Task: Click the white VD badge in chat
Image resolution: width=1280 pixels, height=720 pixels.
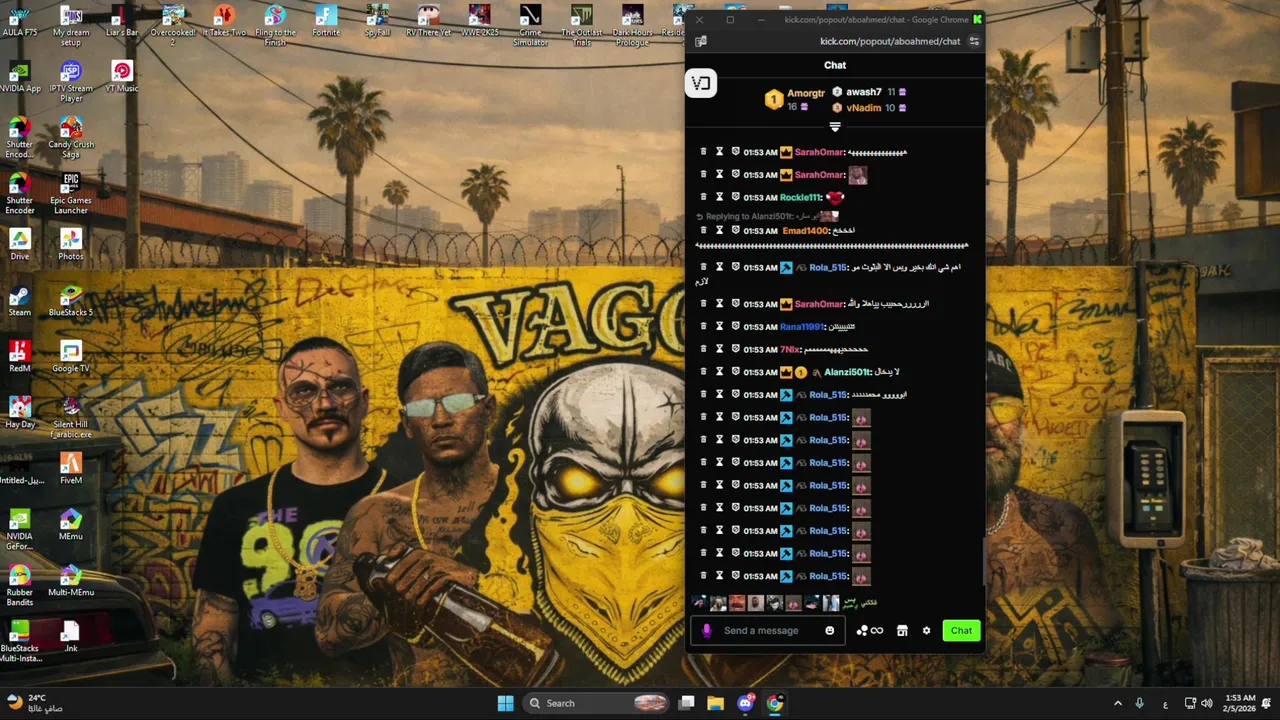Action: click(x=701, y=84)
